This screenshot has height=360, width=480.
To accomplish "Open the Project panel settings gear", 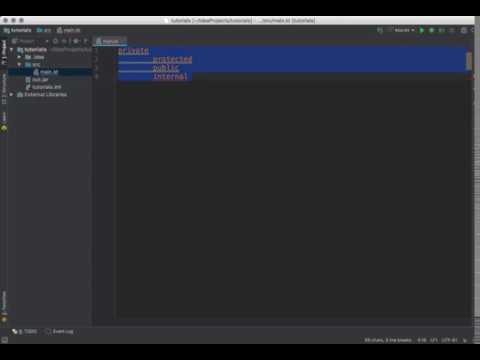I will click(76, 41).
